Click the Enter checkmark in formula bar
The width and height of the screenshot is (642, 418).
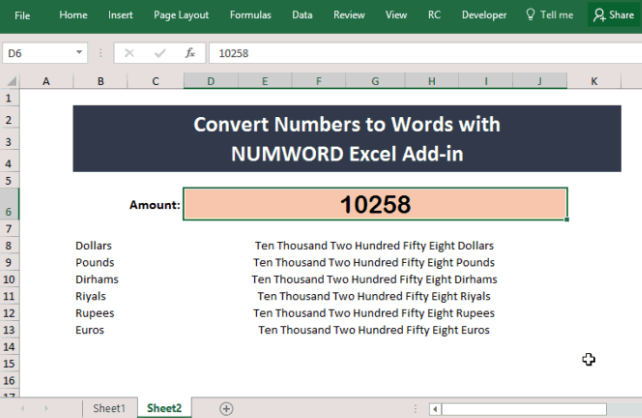160,53
